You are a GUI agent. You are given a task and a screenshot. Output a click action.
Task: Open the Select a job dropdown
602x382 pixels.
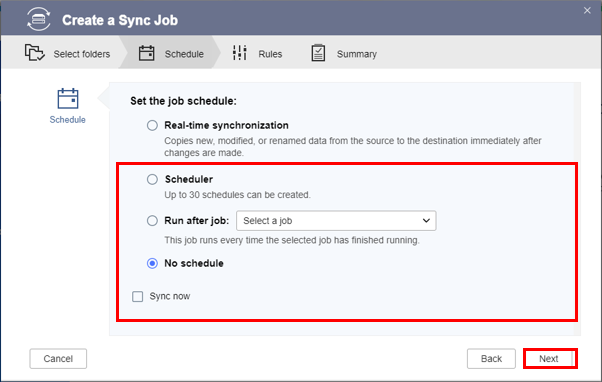point(336,221)
